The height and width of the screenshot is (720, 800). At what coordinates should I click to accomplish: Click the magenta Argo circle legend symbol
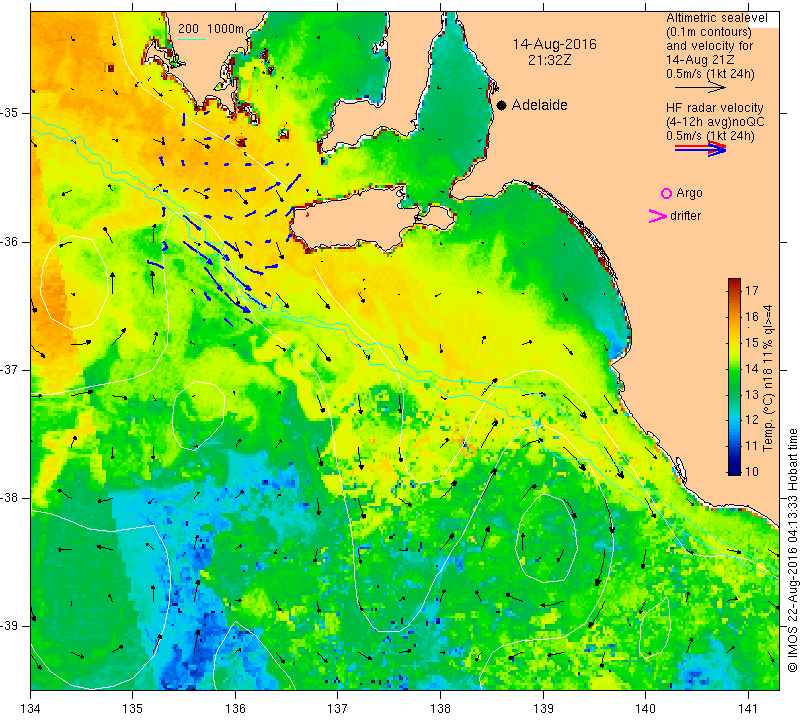point(666,193)
